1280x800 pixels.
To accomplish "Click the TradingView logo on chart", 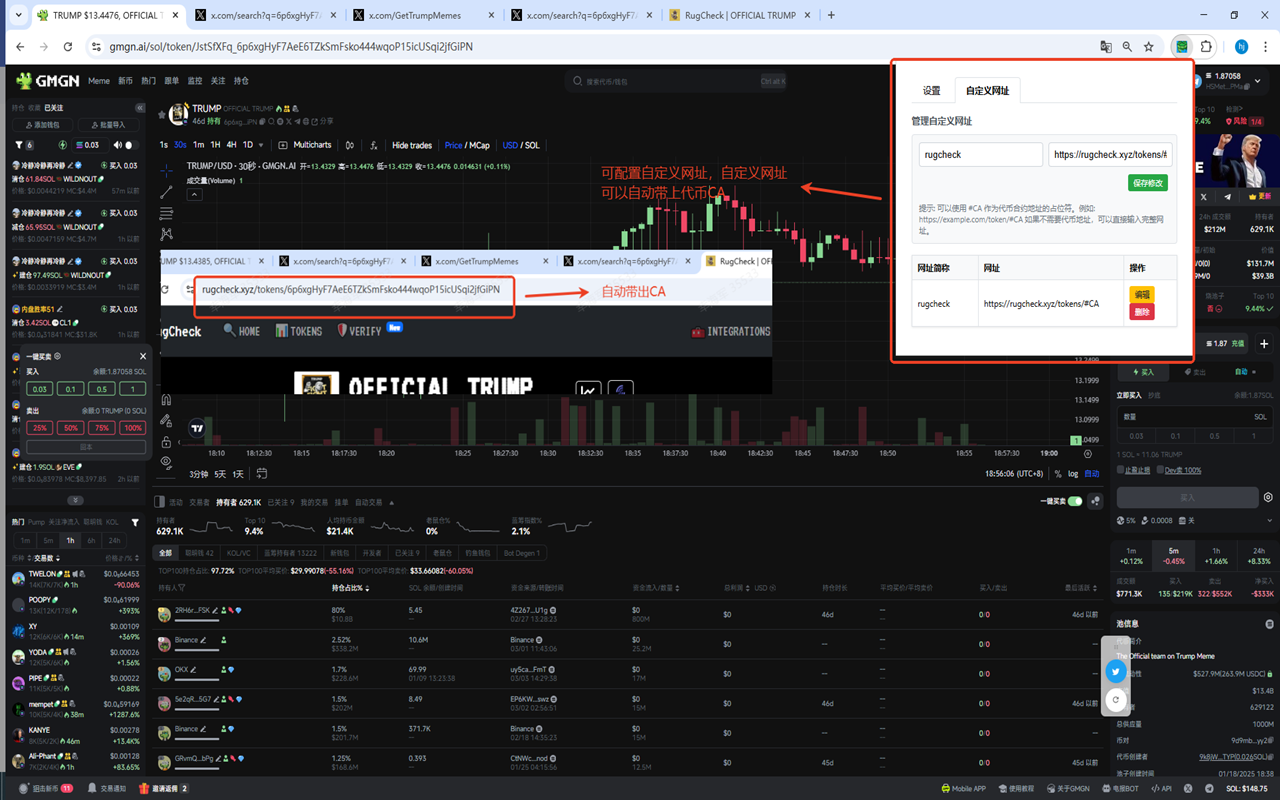I will [197, 428].
